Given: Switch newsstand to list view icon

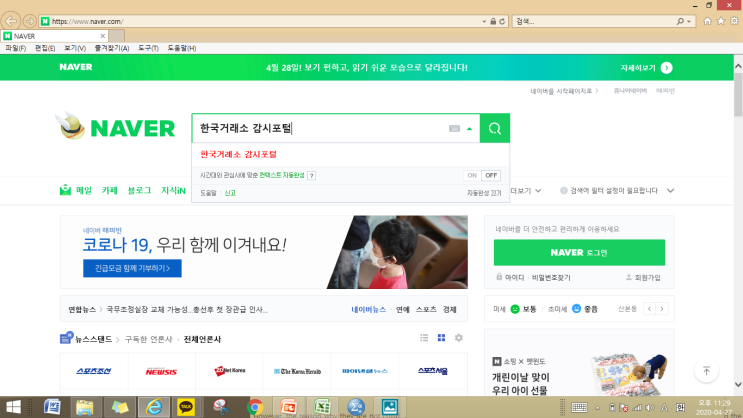Looking at the screenshot, I should [x=424, y=338].
